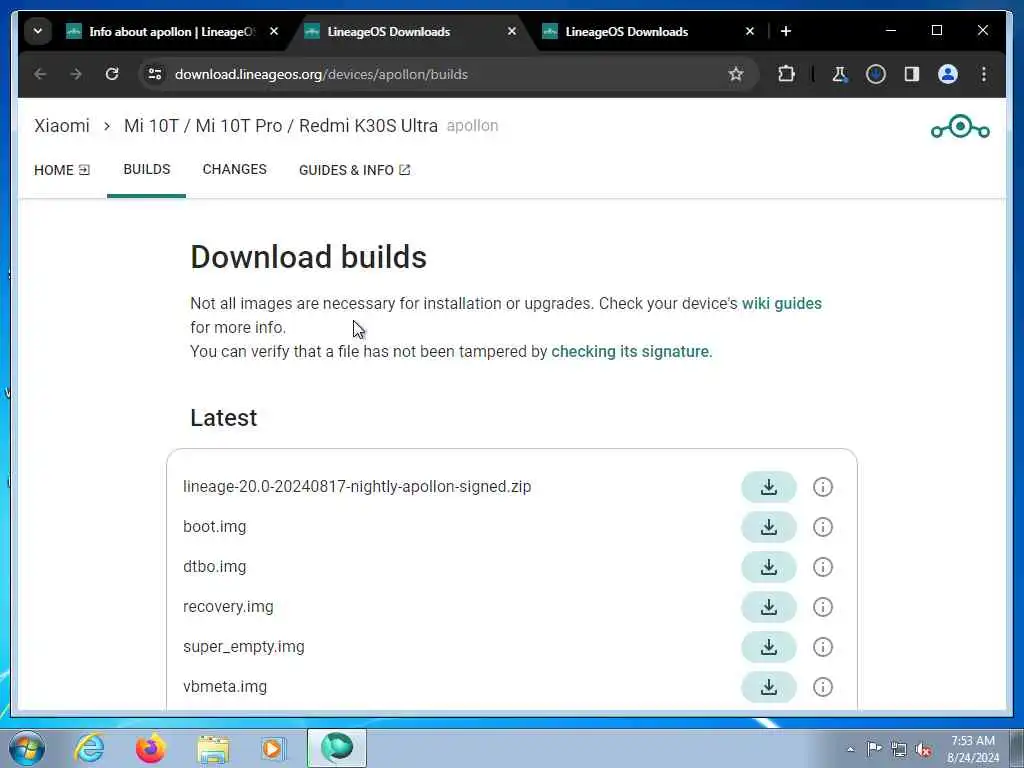The height and width of the screenshot is (768, 1024).
Task: Click the 'dtbo.img' filename text
Action: coord(214,567)
